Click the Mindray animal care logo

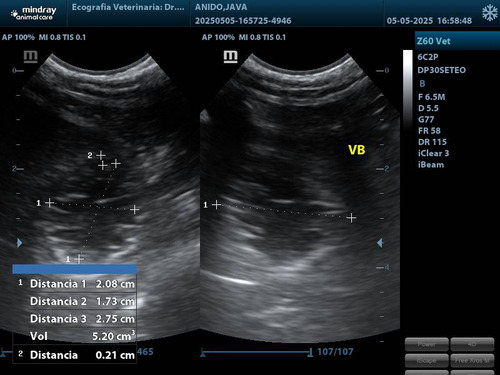33,13
